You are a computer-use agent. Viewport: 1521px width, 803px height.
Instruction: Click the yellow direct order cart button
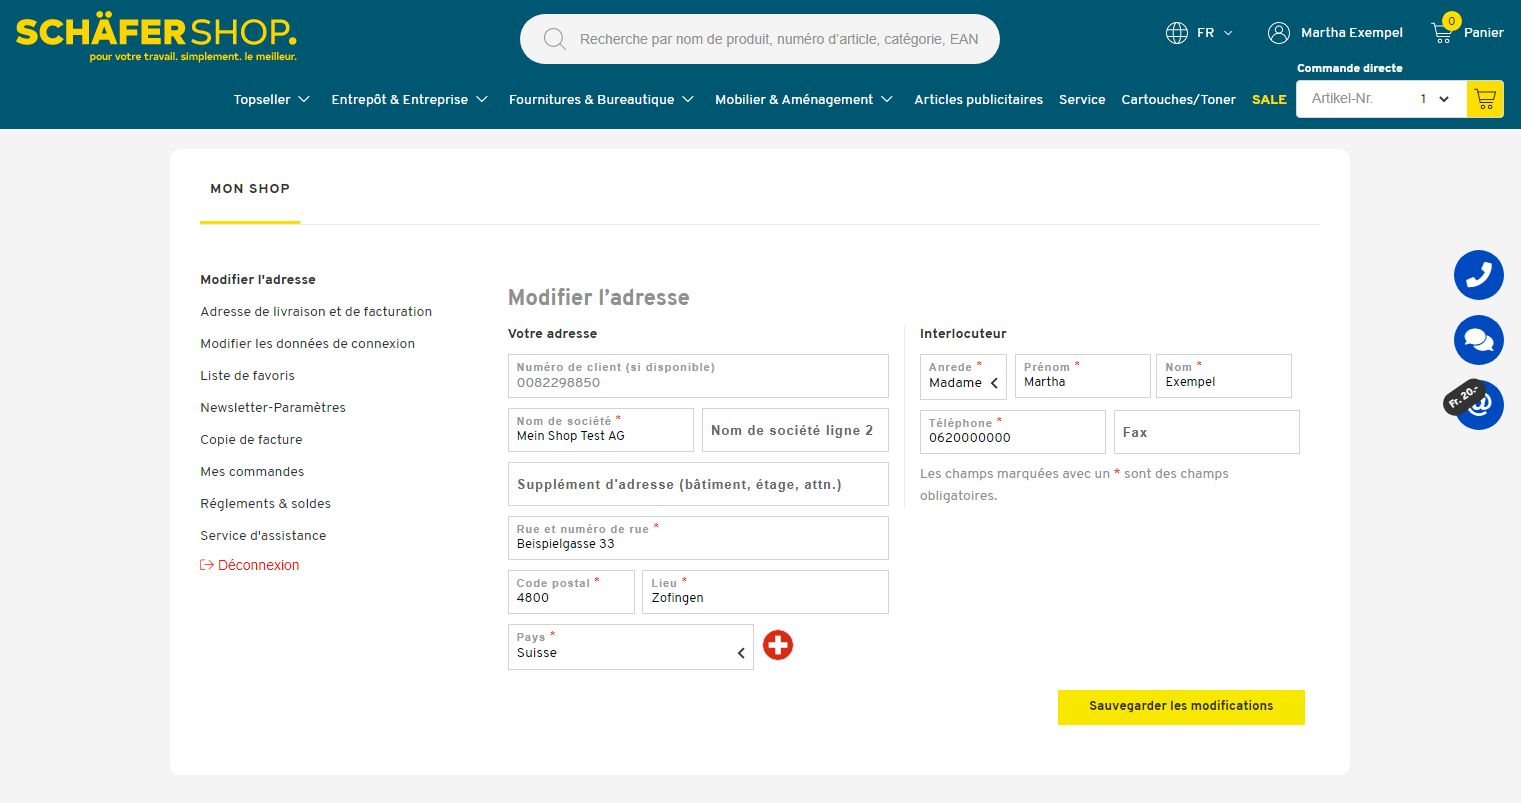tap(1485, 99)
